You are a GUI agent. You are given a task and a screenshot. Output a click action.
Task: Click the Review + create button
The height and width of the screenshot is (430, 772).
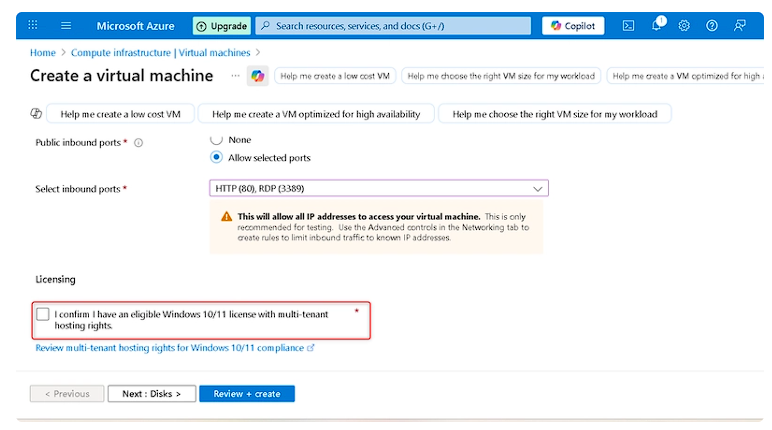point(247,394)
